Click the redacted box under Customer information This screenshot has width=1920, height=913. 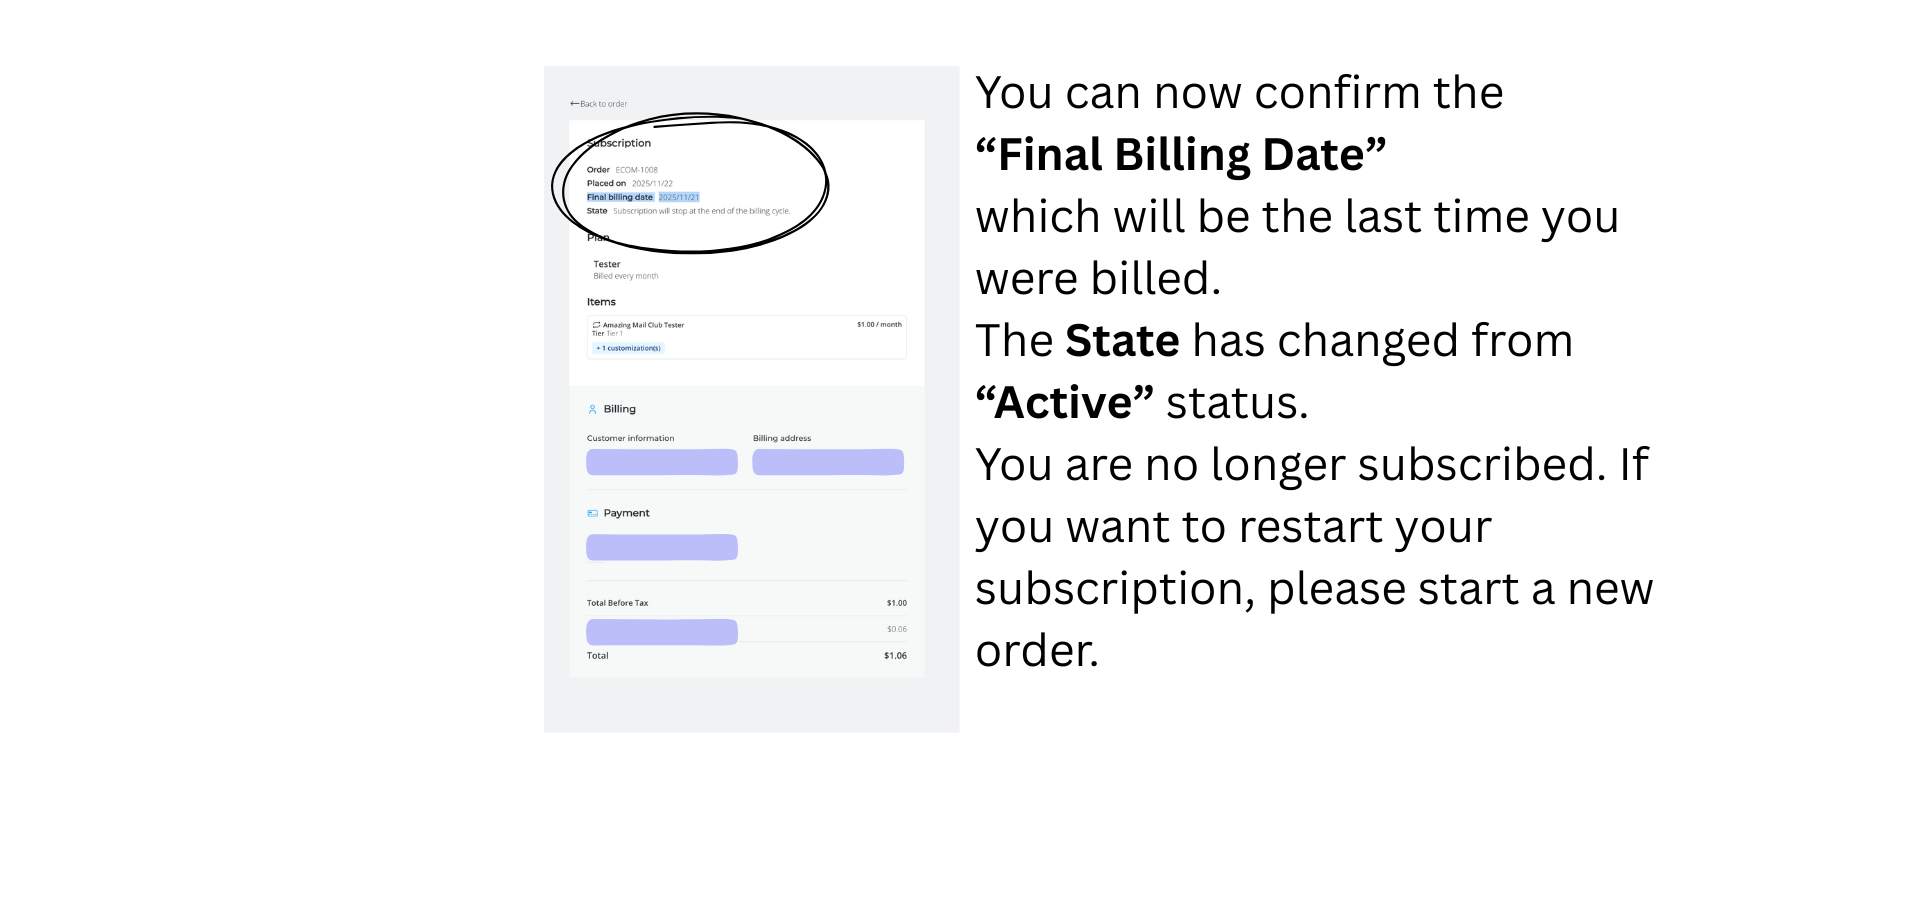coord(662,462)
